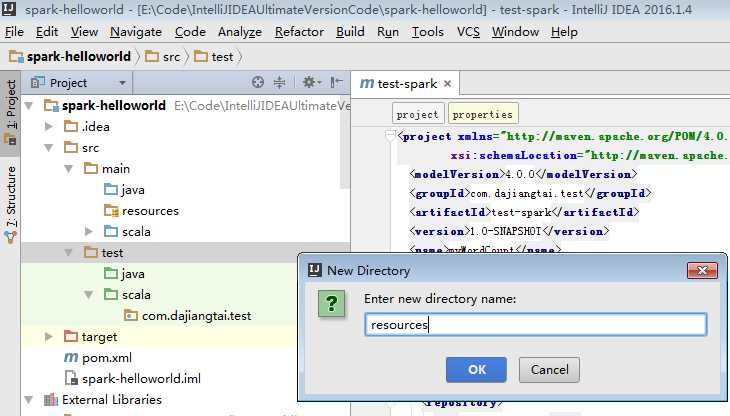The image size is (730, 416).
Task: Open the Tools menu
Action: (427, 32)
